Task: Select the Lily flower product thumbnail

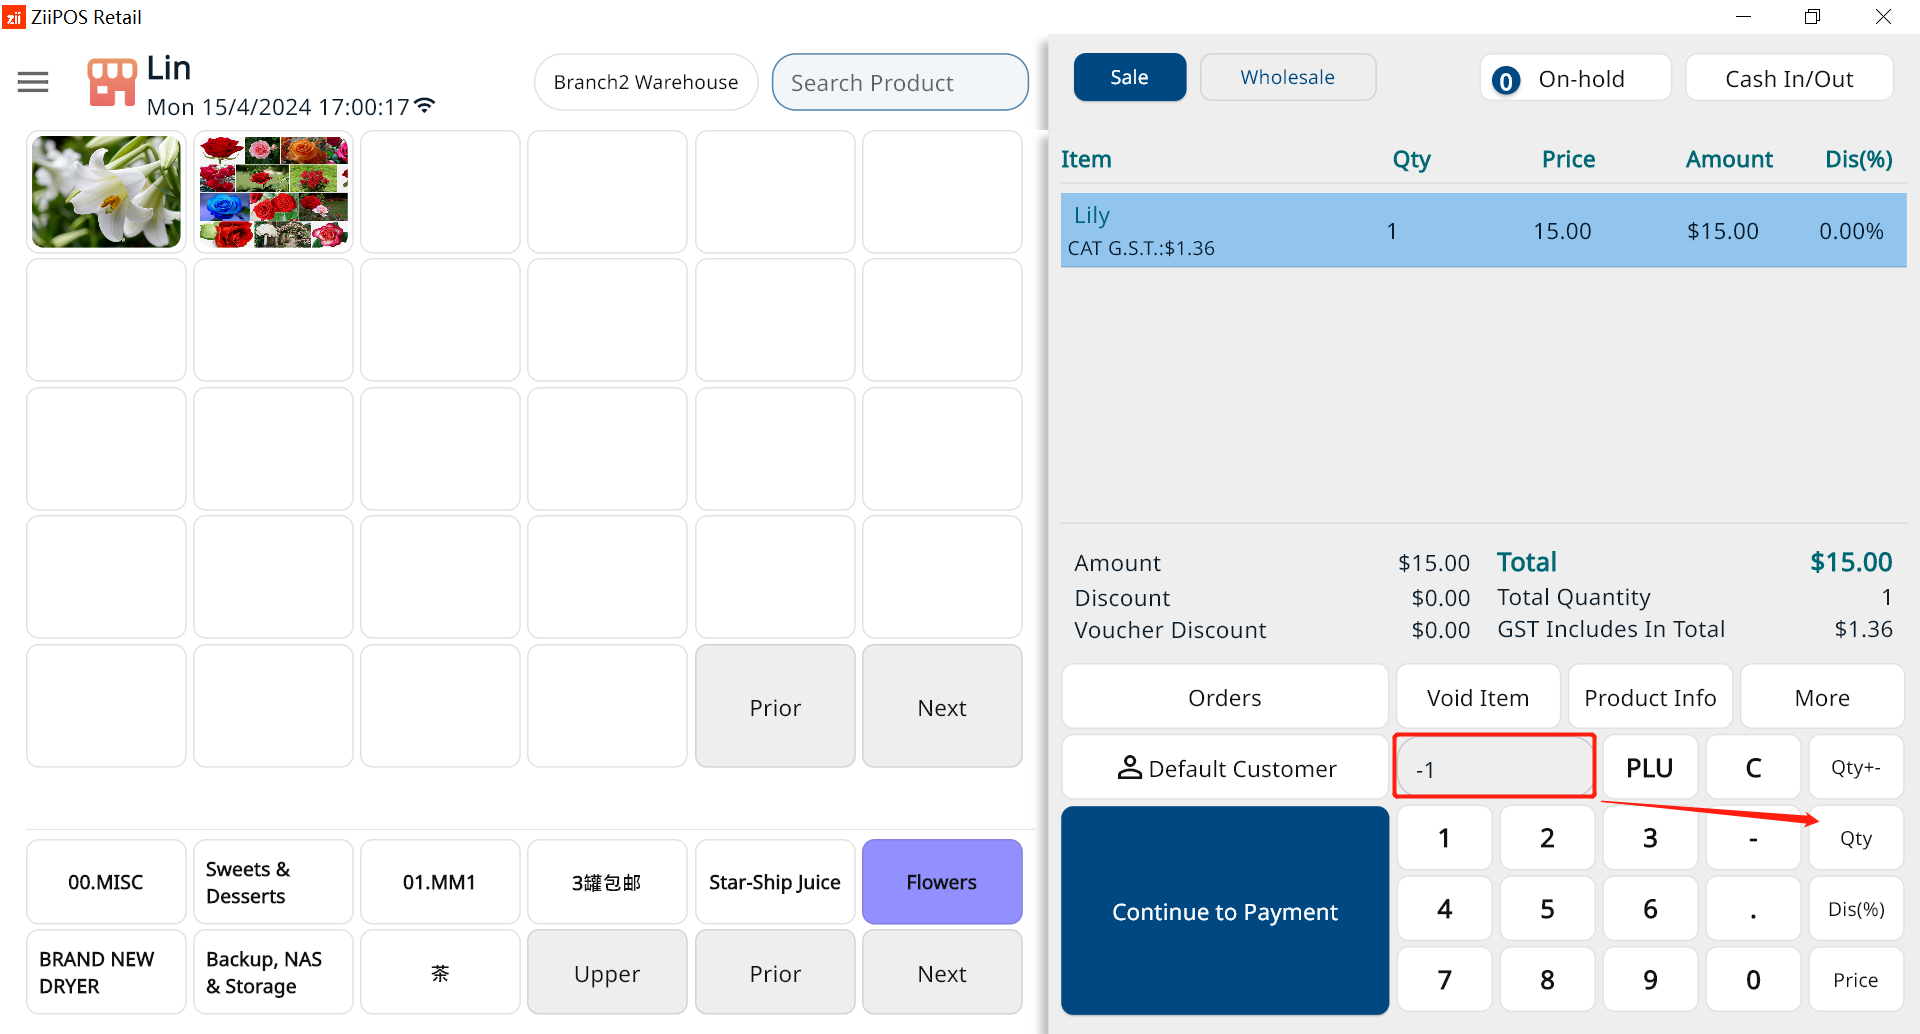Action: (x=106, y=192)
